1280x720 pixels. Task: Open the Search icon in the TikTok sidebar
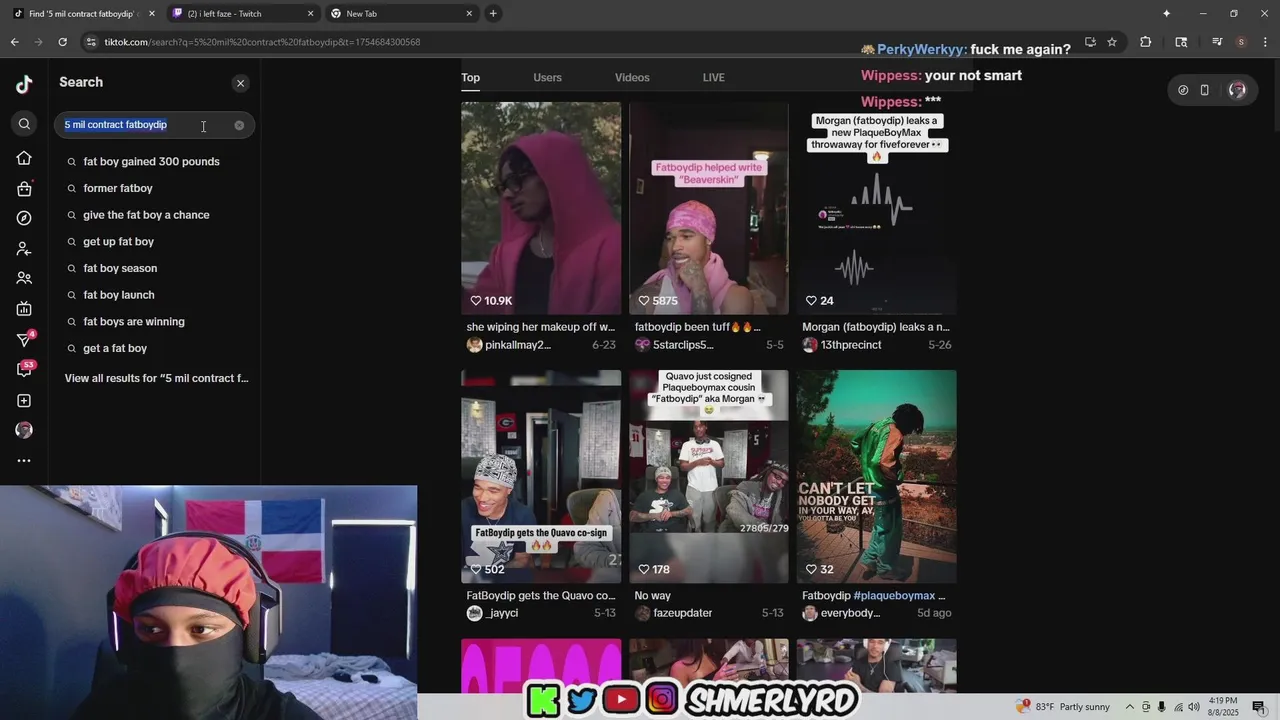[x=24, y=124]
